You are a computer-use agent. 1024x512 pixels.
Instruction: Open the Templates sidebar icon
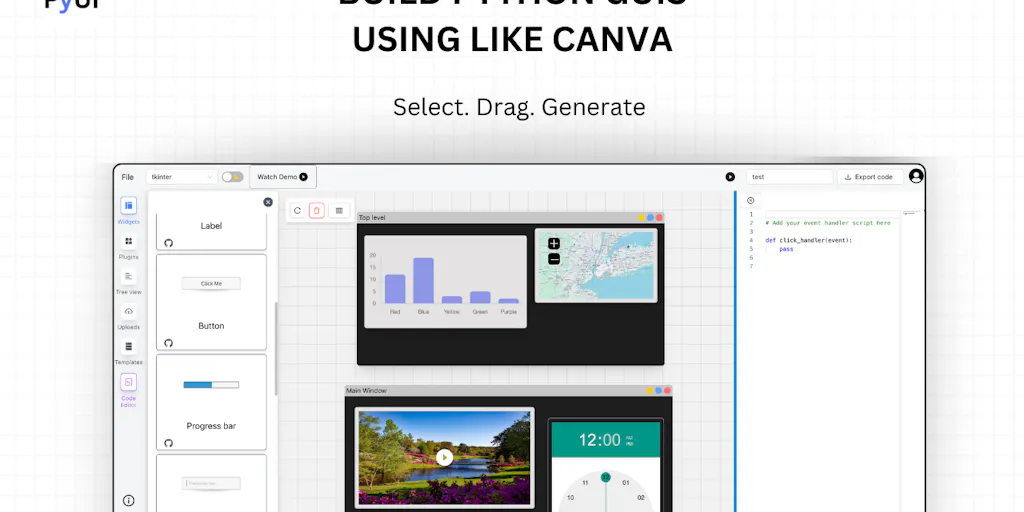(x=129, y=347)
